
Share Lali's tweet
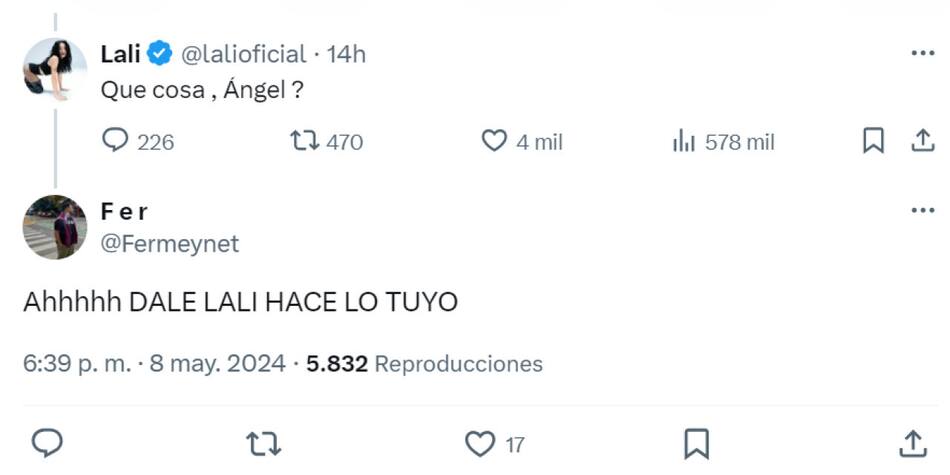922,142
